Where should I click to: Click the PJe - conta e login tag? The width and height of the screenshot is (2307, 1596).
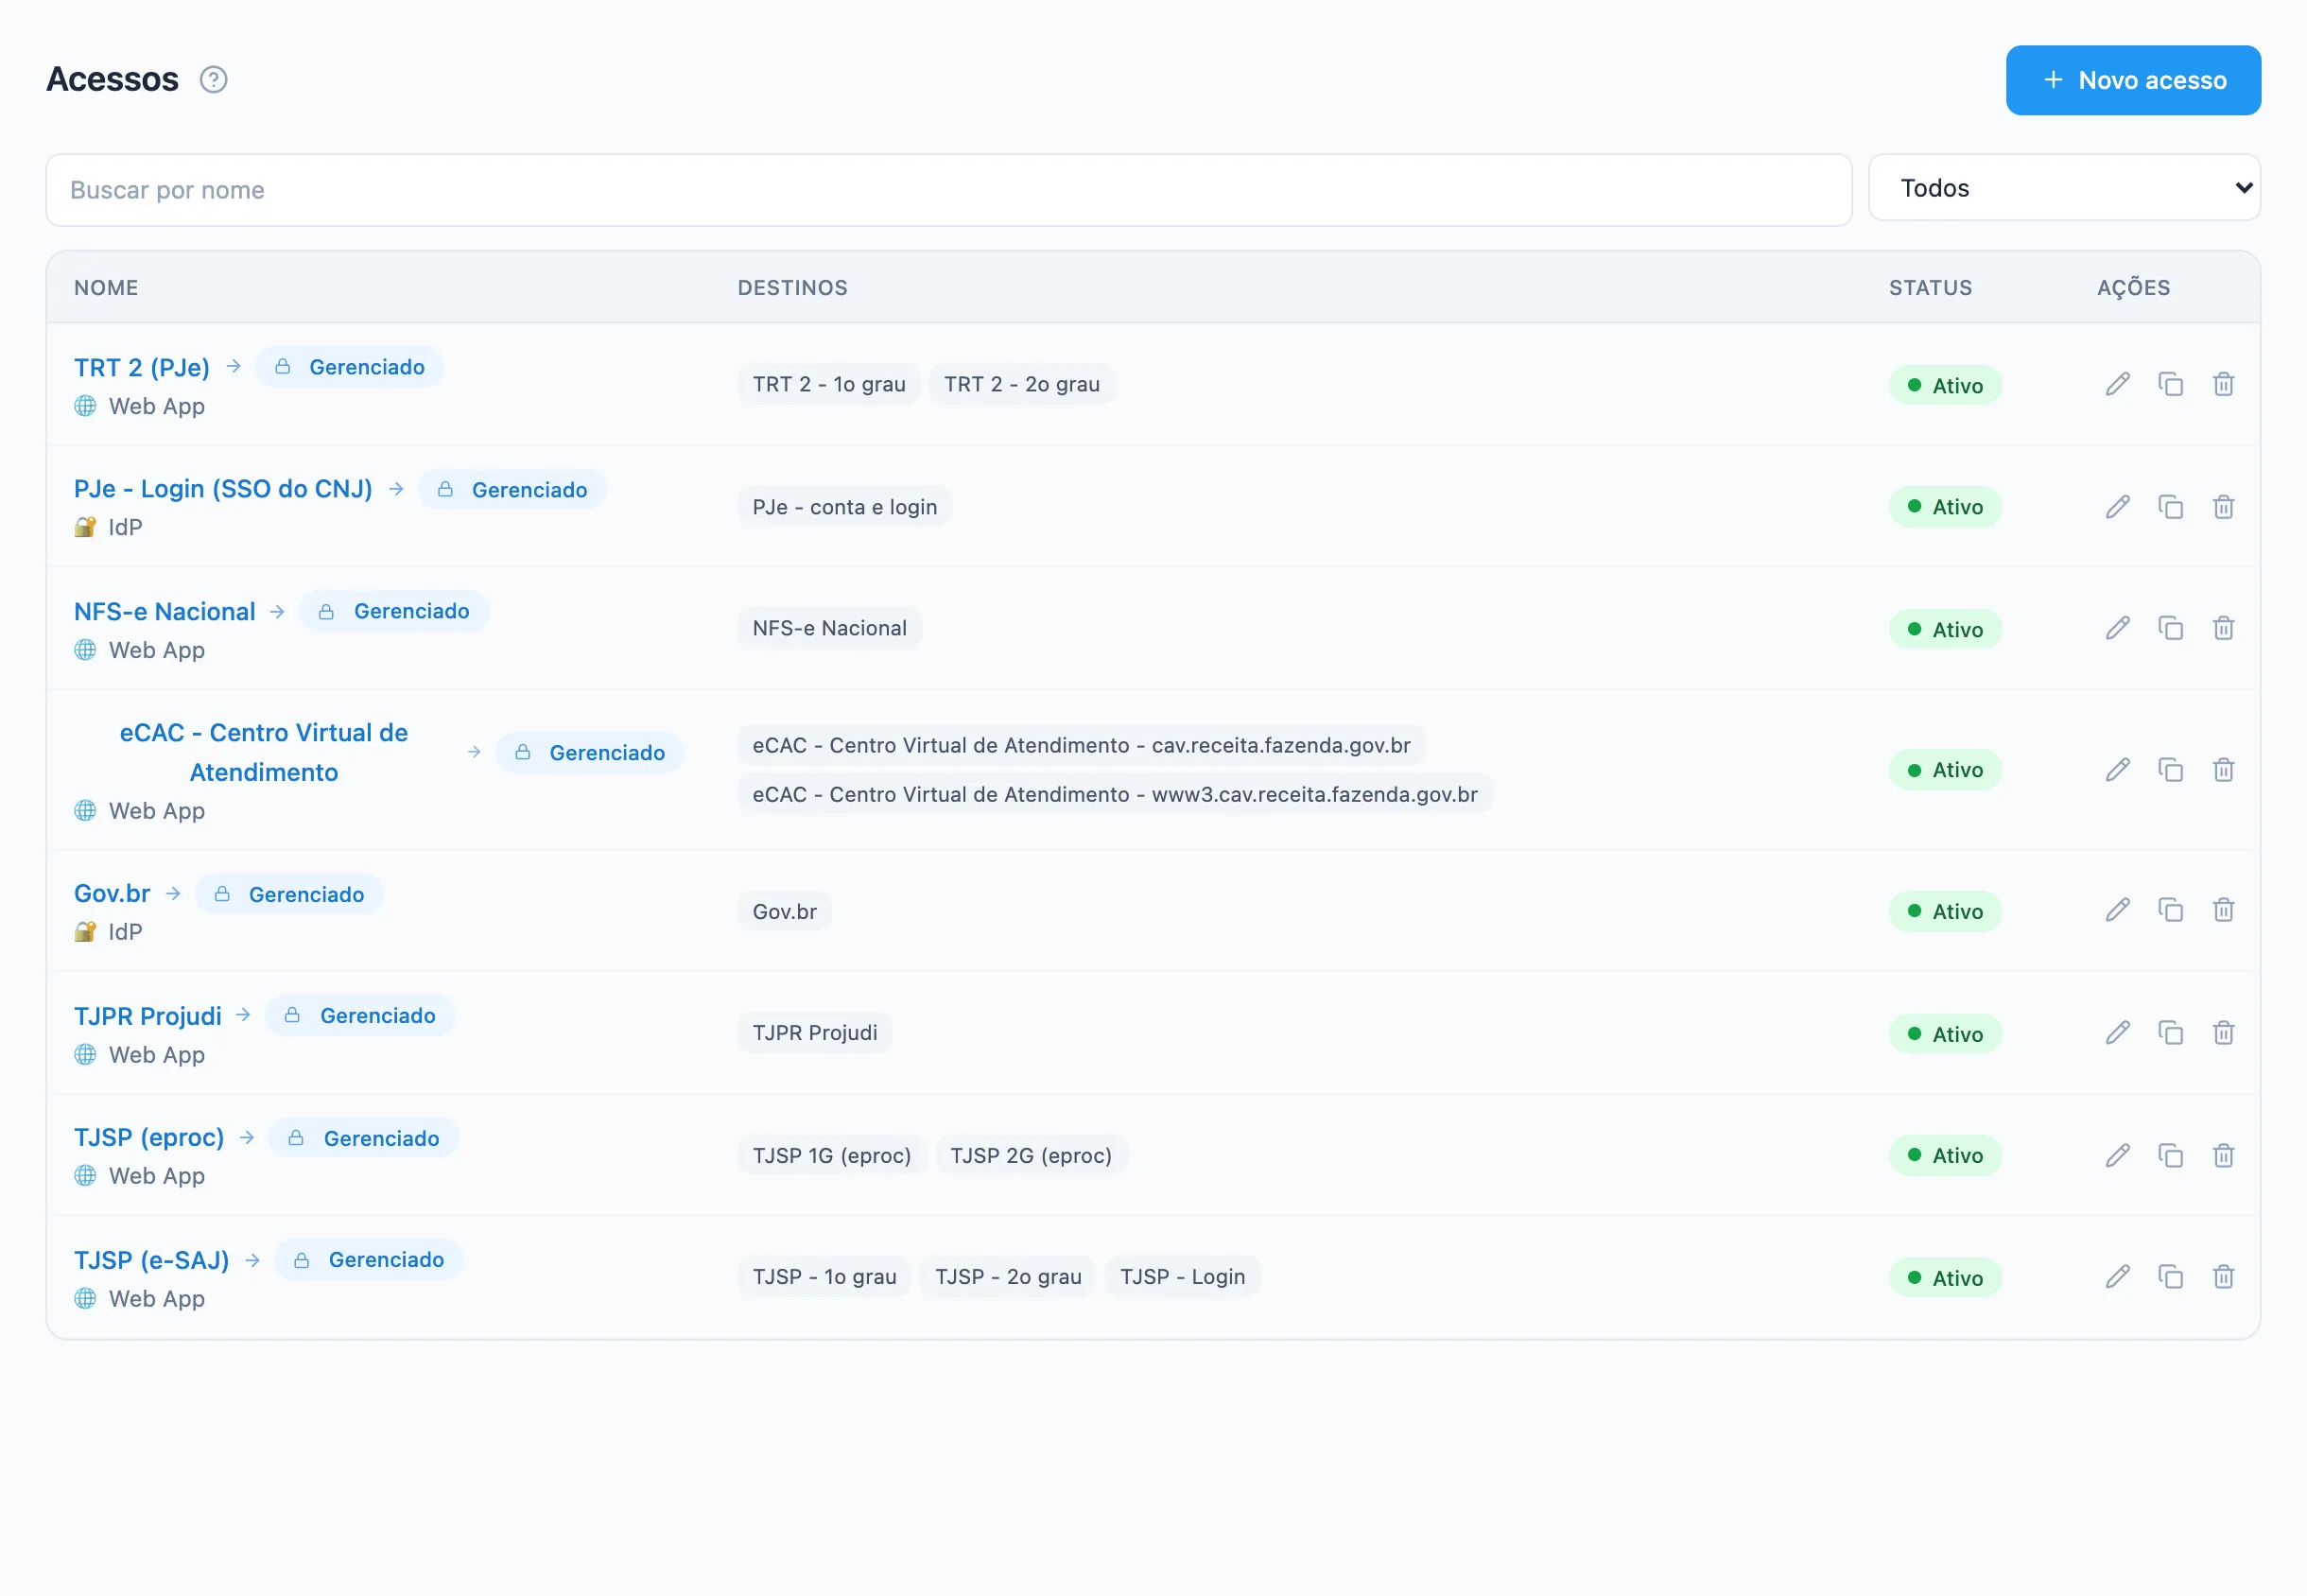point(845,508)
